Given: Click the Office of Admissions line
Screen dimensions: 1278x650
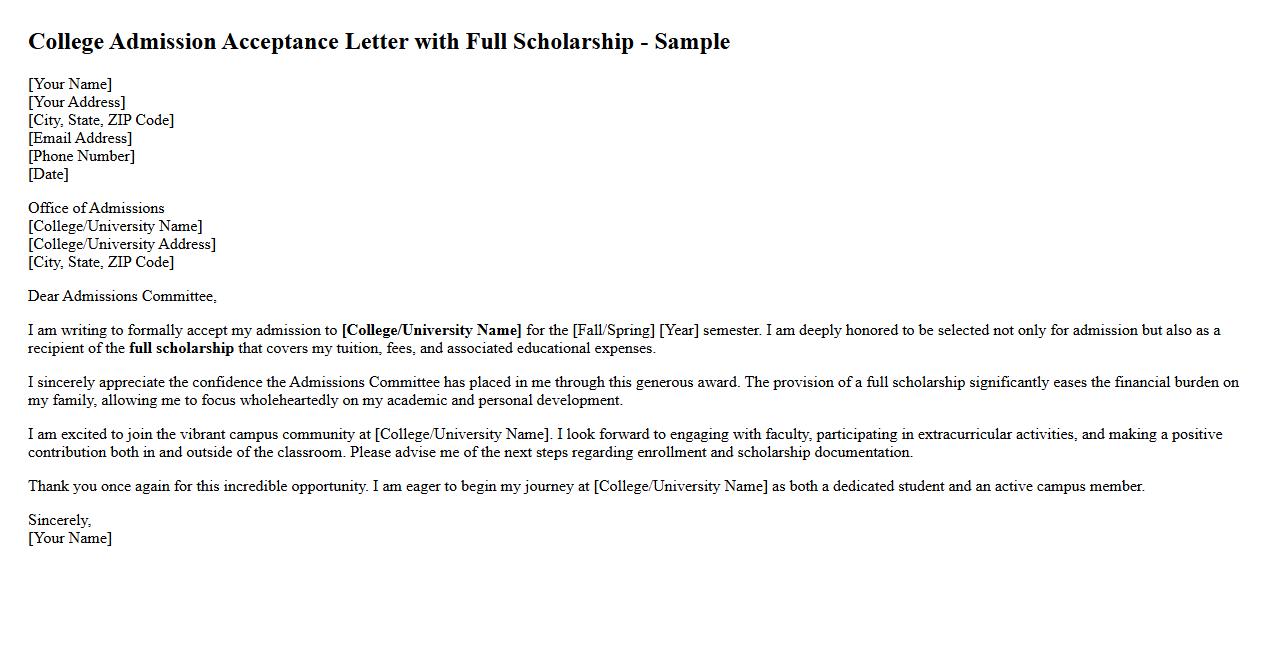Looking at the screenshot, I should click(96, 208).
